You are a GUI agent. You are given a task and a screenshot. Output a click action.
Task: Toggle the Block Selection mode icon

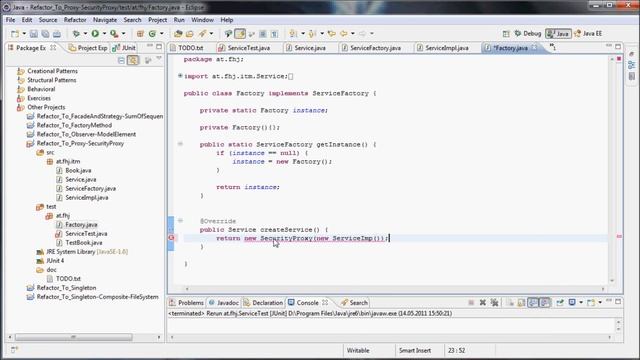point(263,33)
